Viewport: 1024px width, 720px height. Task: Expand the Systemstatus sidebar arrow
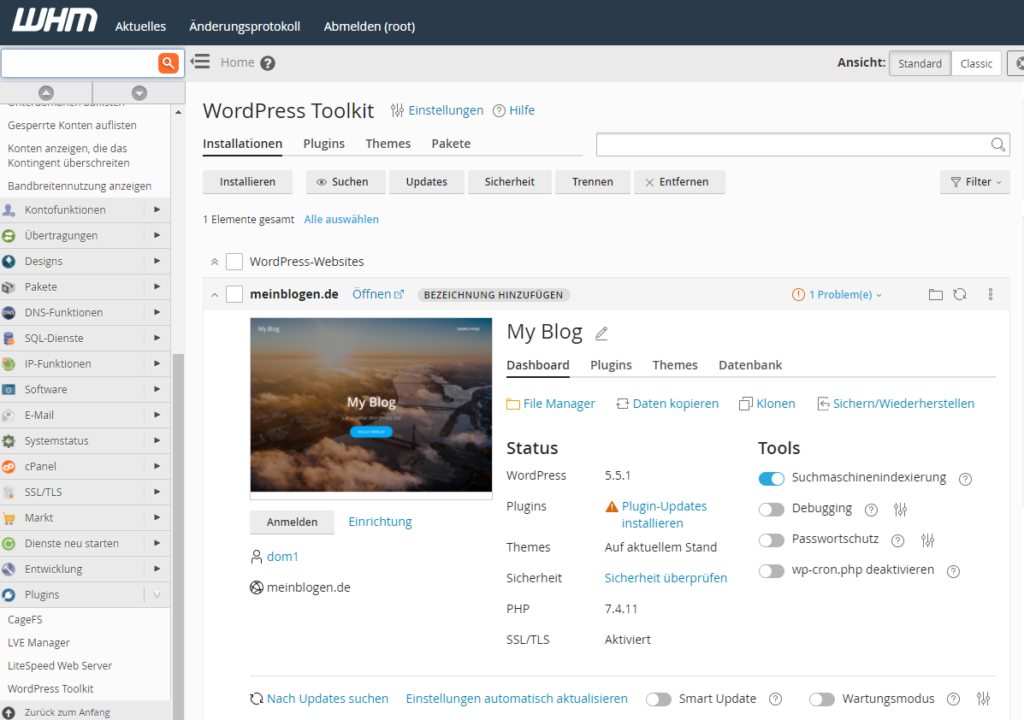pyautogui.click(x=157, y=440)
